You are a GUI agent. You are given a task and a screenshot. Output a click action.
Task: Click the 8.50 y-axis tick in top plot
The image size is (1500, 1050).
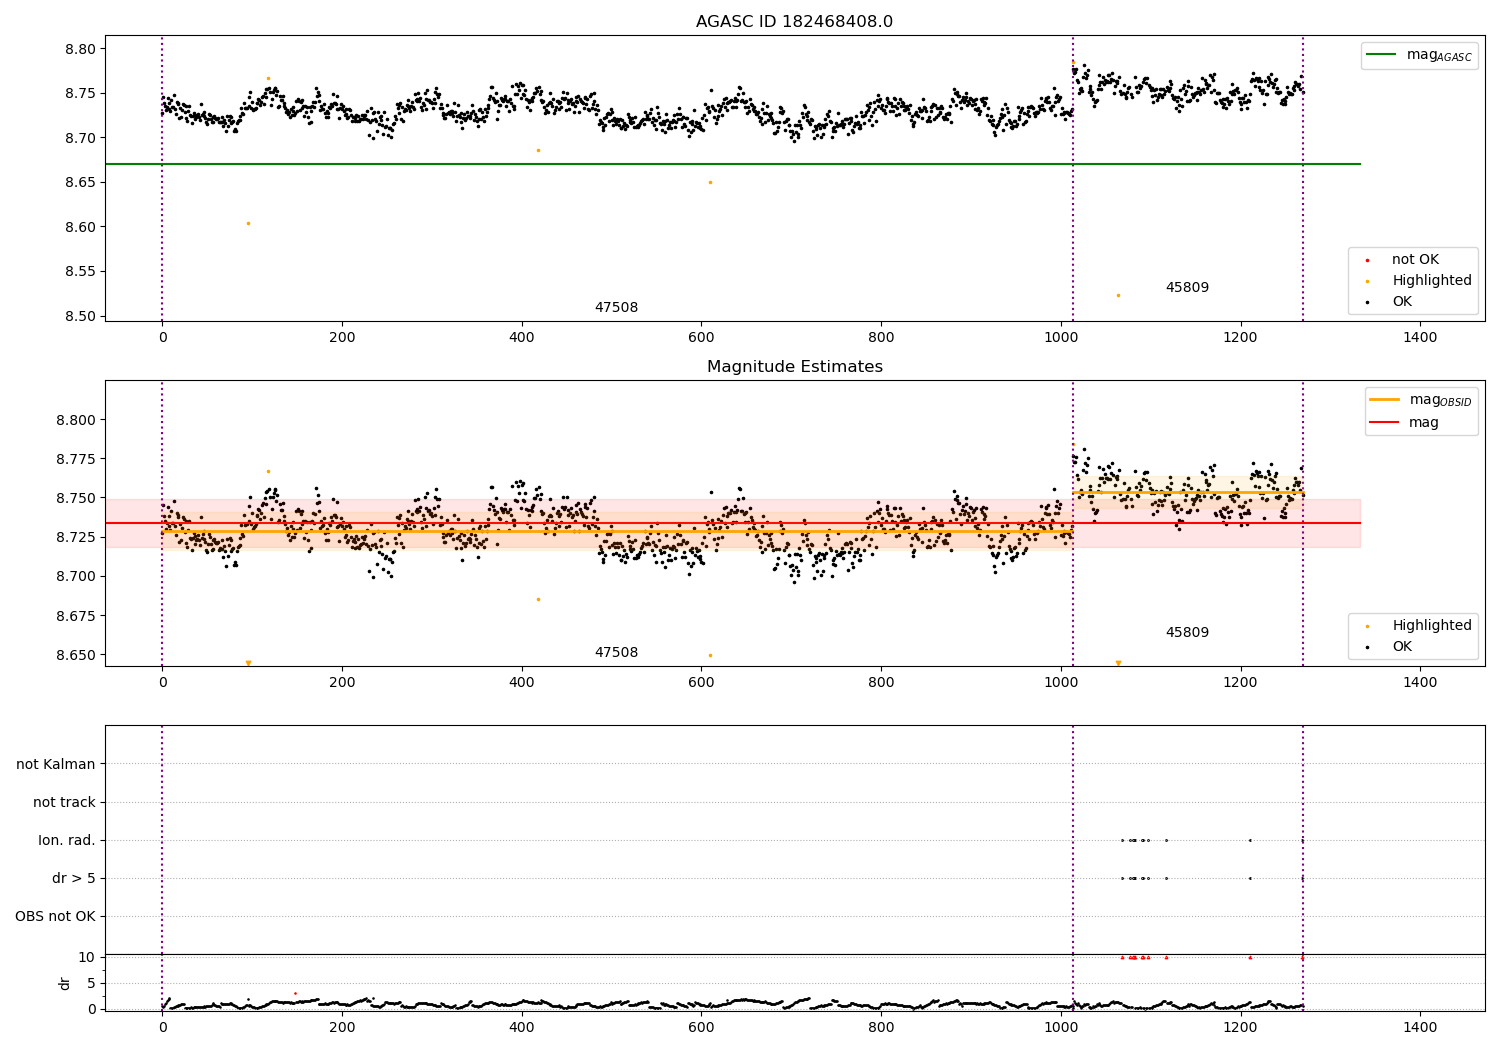click(x=80, y=316)
